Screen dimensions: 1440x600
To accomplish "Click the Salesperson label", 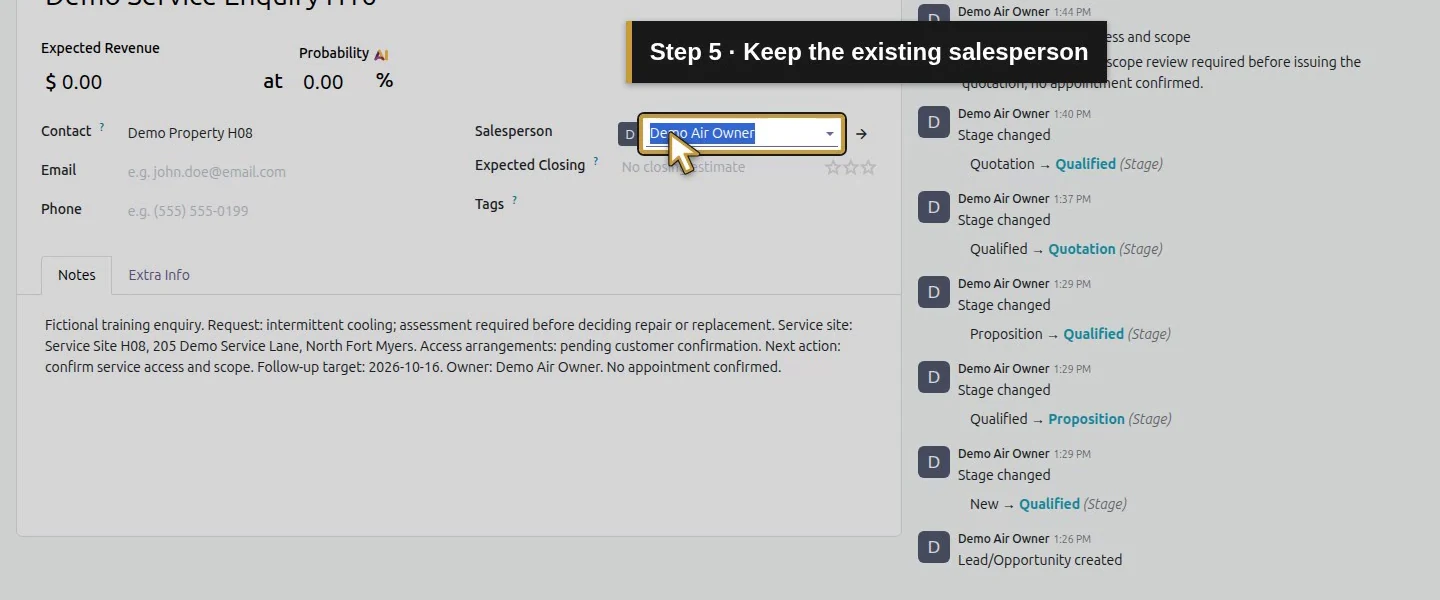I will coord(513,131).
